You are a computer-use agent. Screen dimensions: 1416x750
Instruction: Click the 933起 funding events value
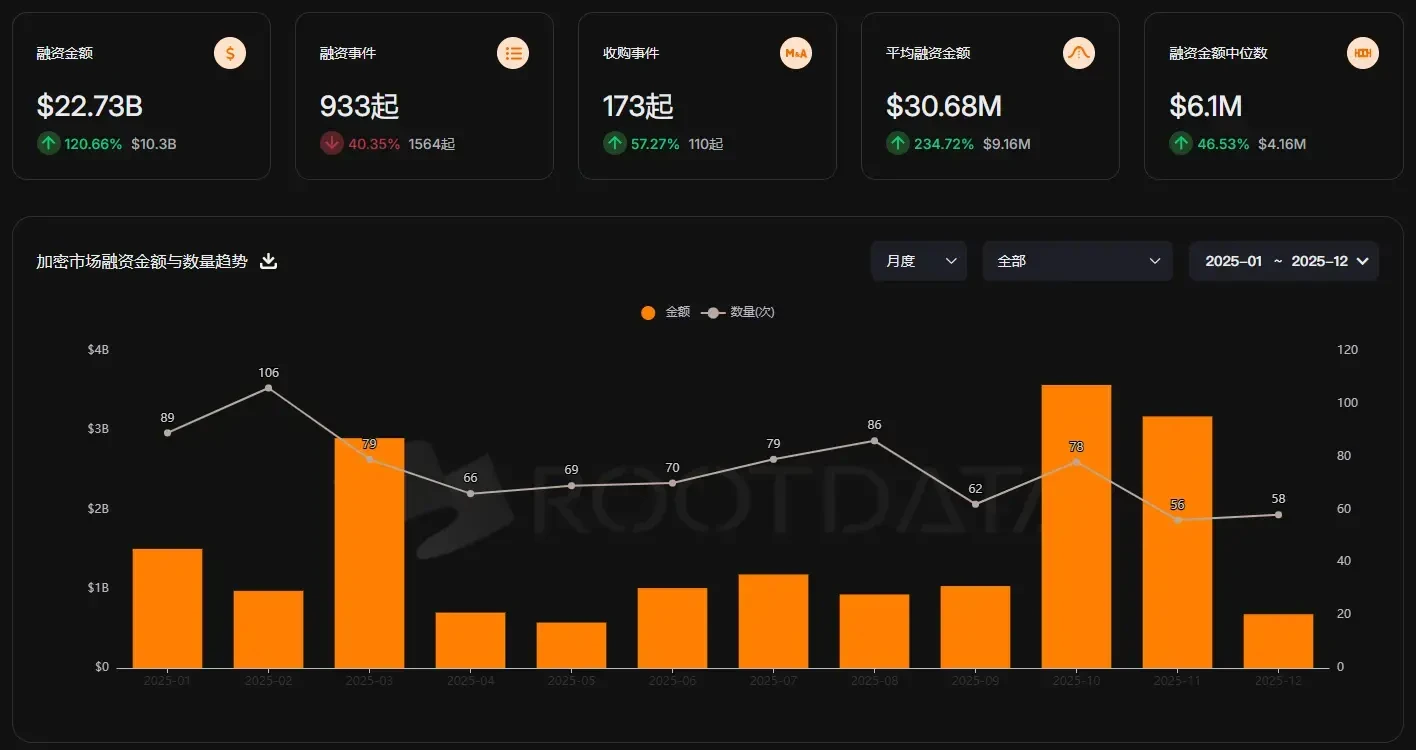tap(359, 104)
